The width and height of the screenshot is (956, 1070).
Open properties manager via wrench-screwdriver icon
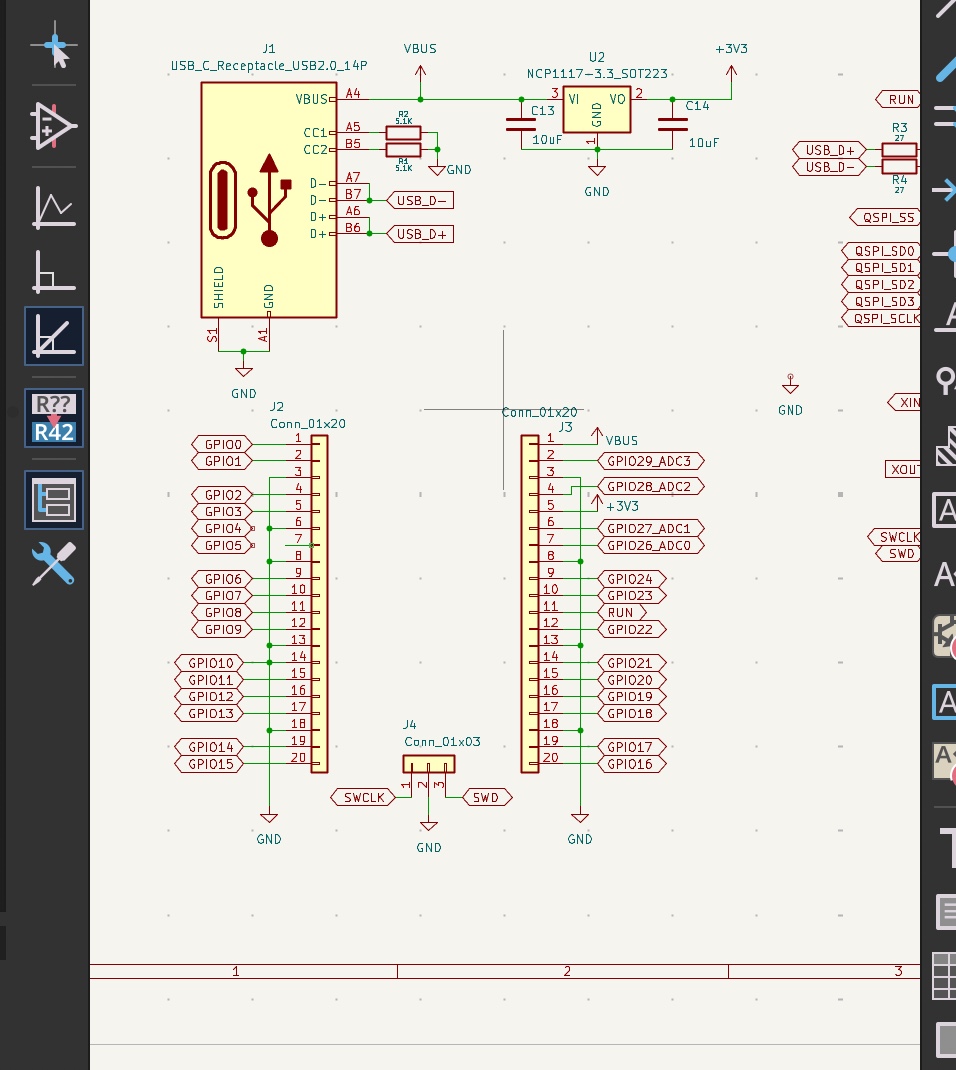coord(54,564)
